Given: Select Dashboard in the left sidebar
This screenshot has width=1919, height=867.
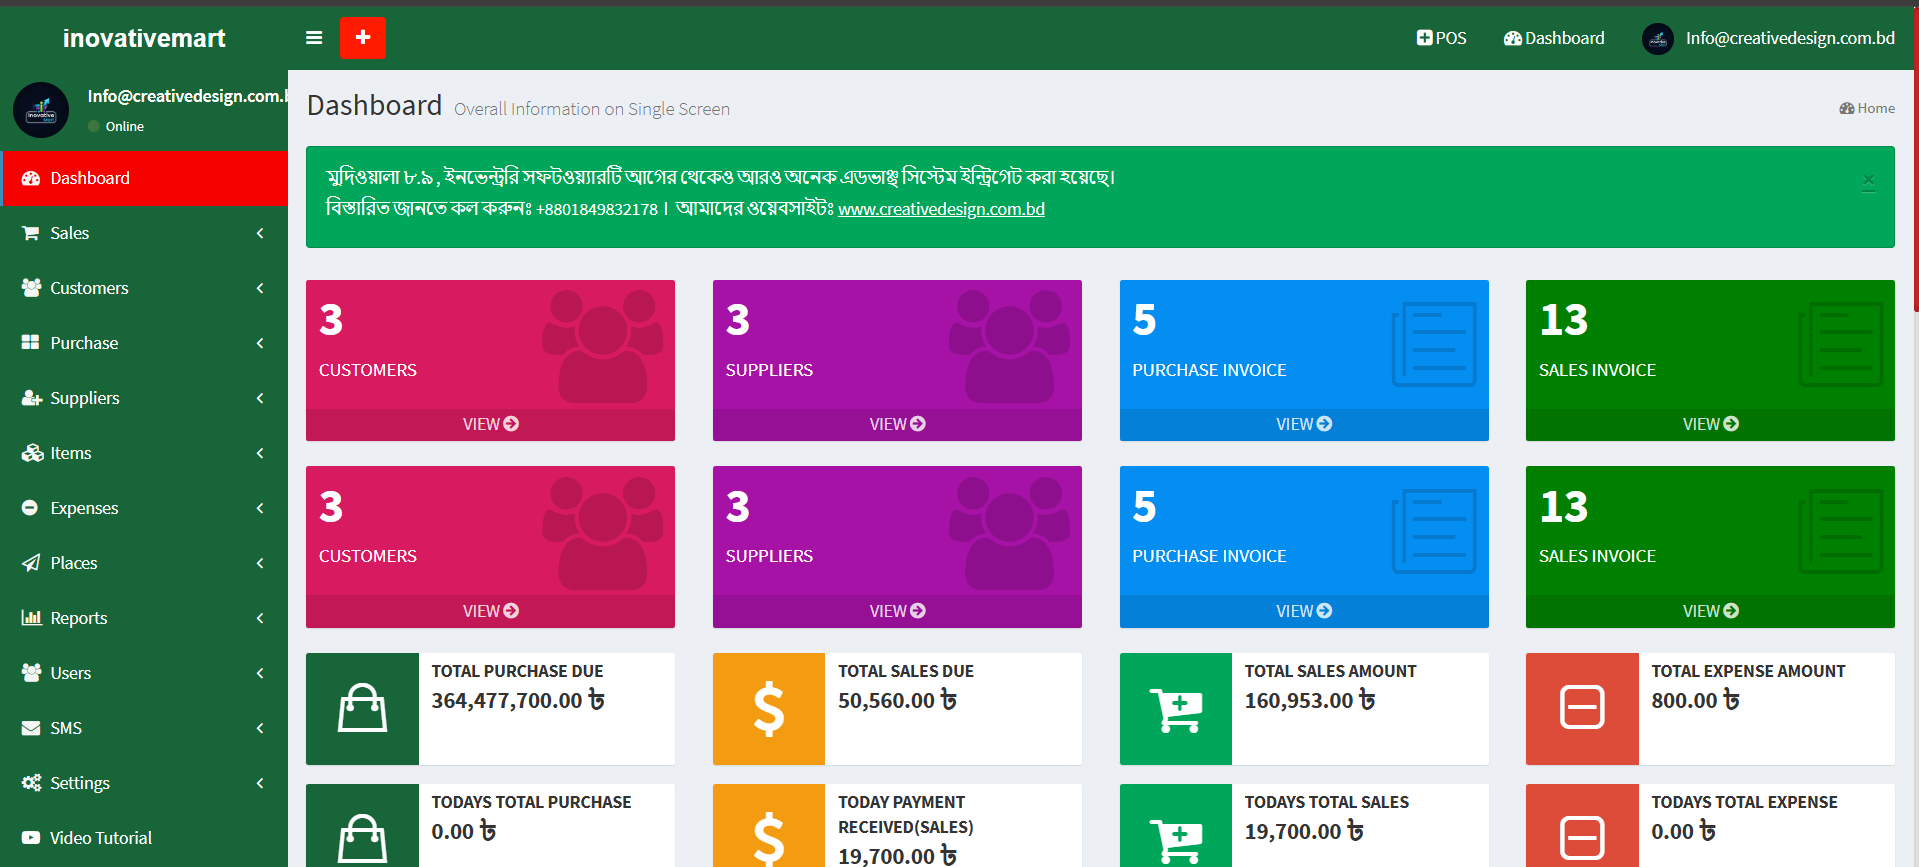Looking at the screenshot, I should (x=90, y=178).
